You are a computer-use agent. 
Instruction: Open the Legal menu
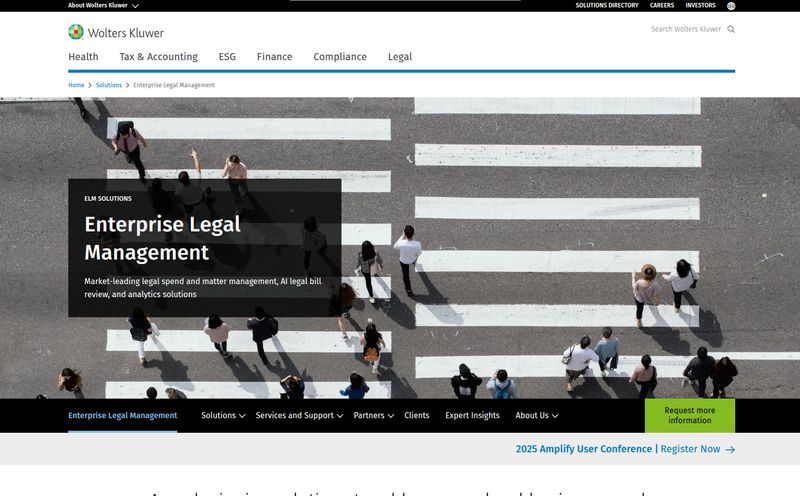400,57
